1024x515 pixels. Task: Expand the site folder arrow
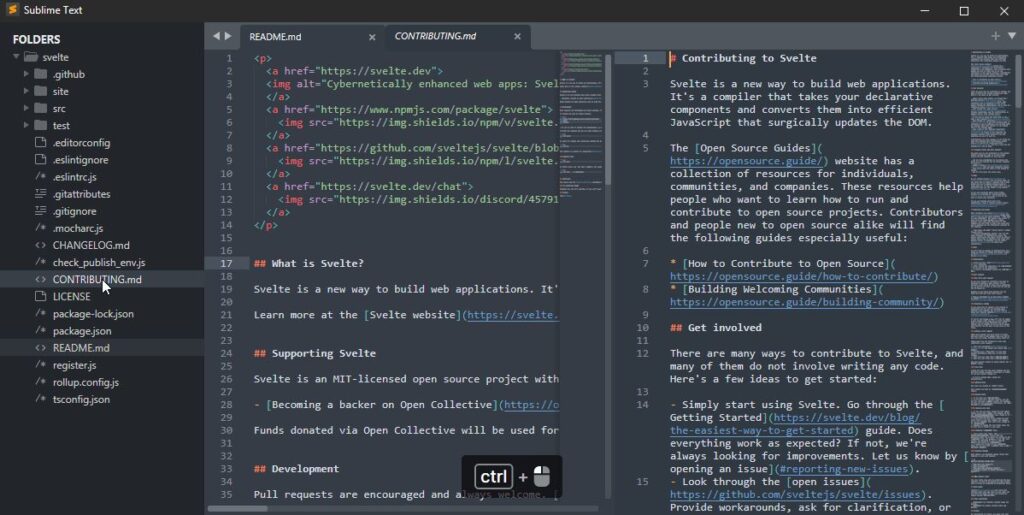pos(26,91)
